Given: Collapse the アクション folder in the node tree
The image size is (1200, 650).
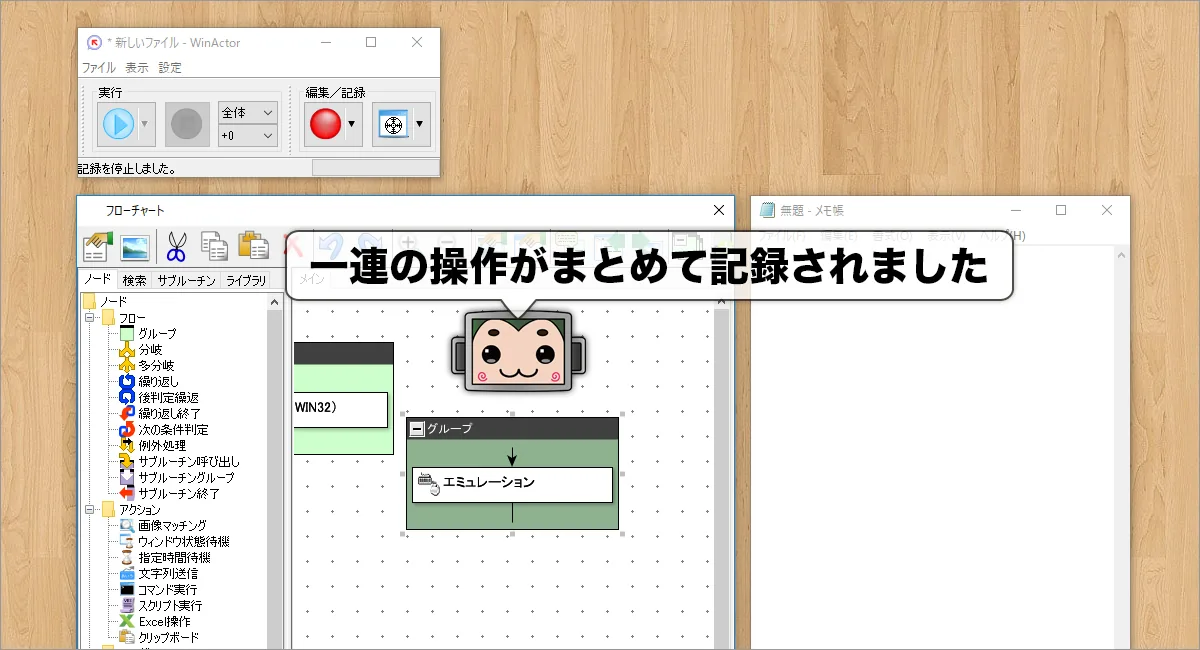Looking at the screenshot, I should (89, 509).
